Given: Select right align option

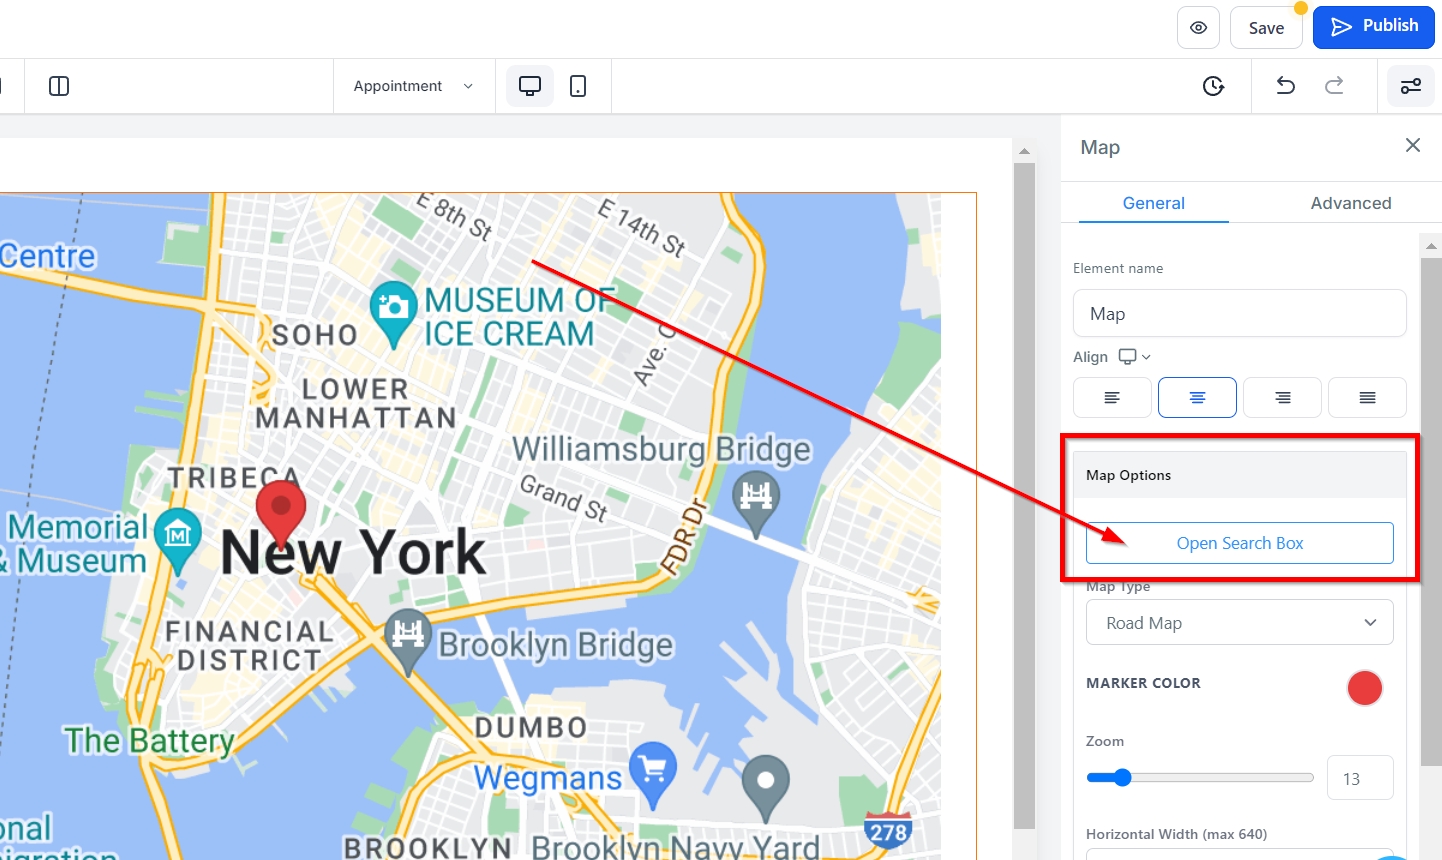Looking at the screenshot, I should (1282, 398).
